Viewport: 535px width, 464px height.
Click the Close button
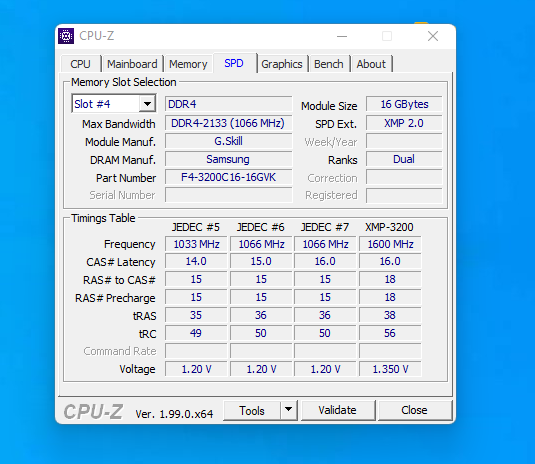(x=415, y=410)
